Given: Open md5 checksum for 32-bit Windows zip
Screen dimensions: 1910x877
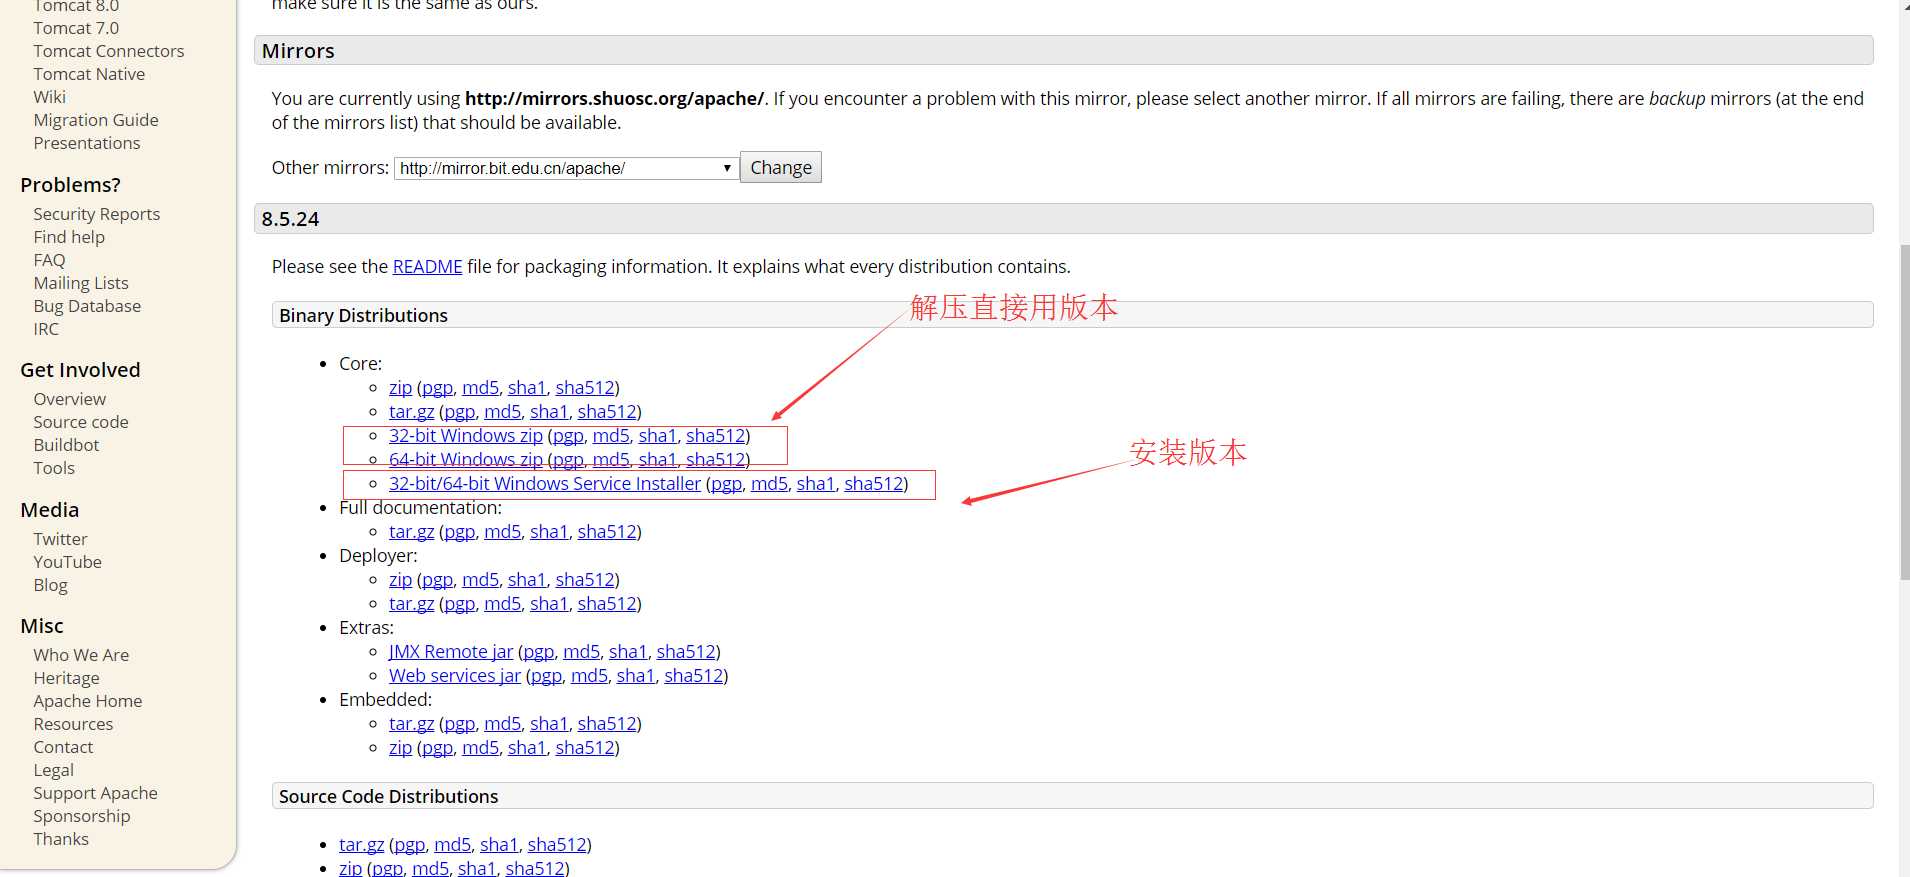Looking at the screenshot, I should [x=611, y=435].
